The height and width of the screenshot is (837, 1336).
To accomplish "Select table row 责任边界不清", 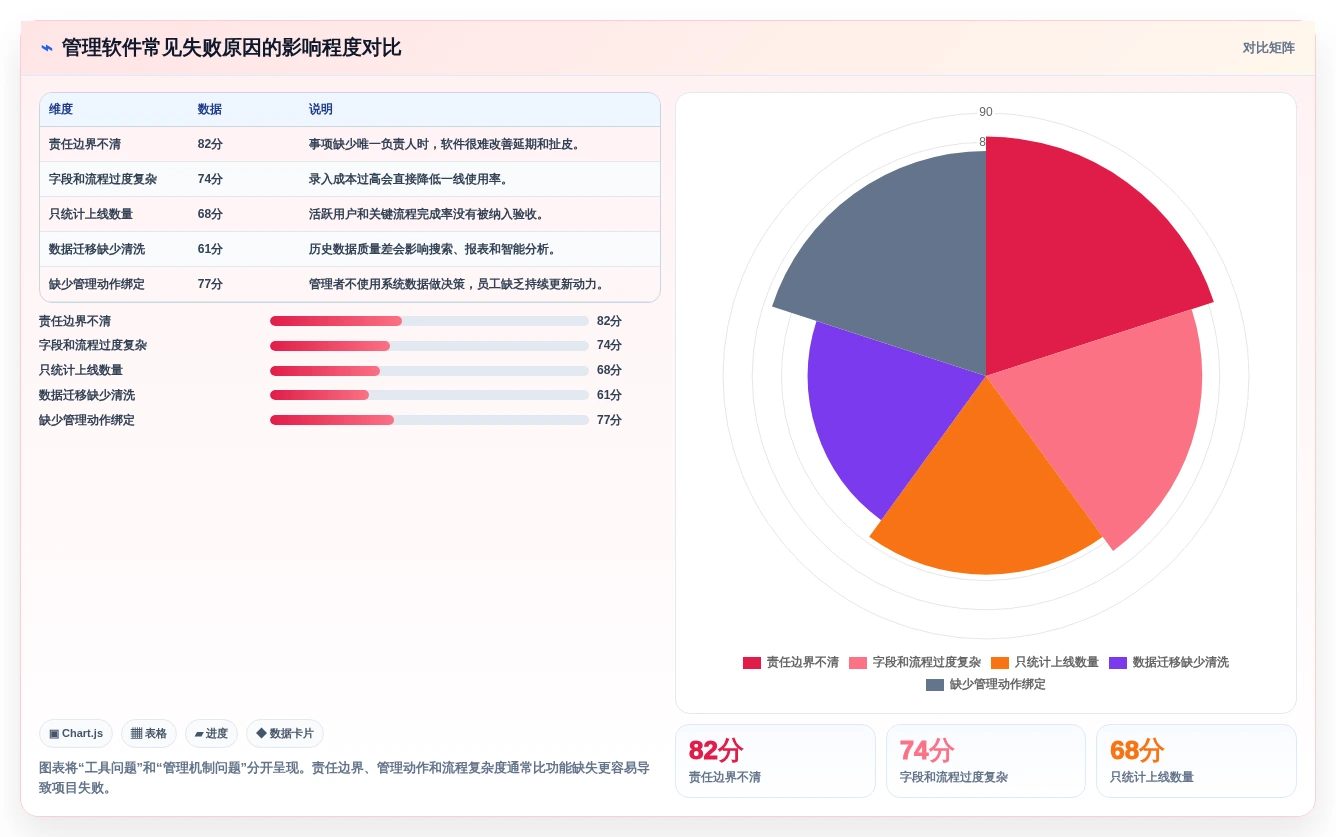I will click(350, 144).
